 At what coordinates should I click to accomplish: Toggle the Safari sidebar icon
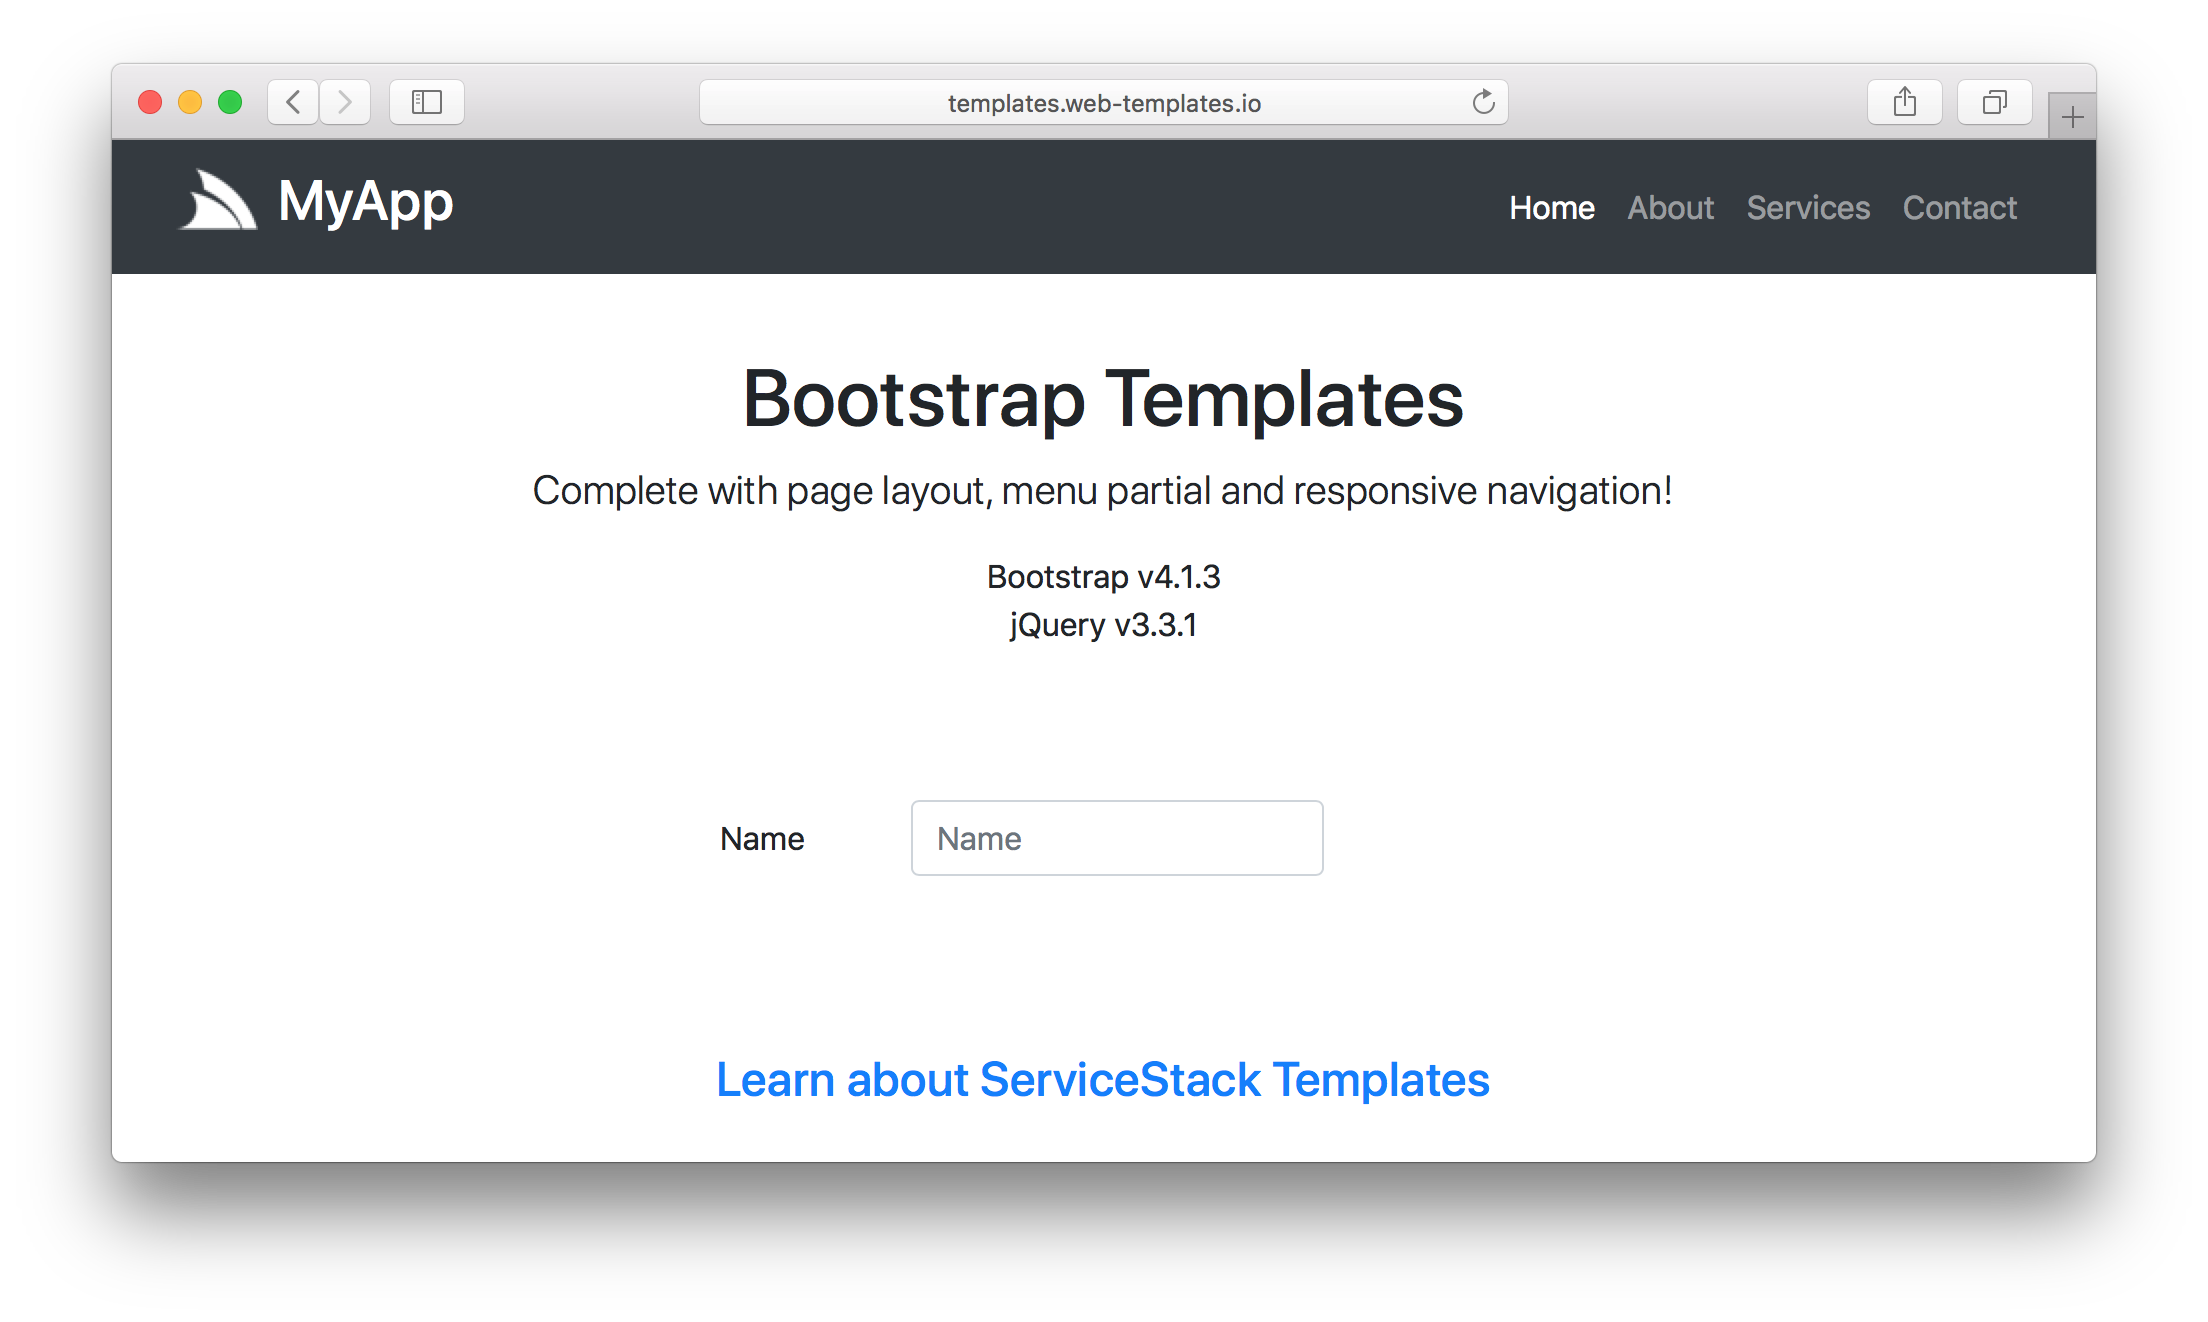(427, 102)
